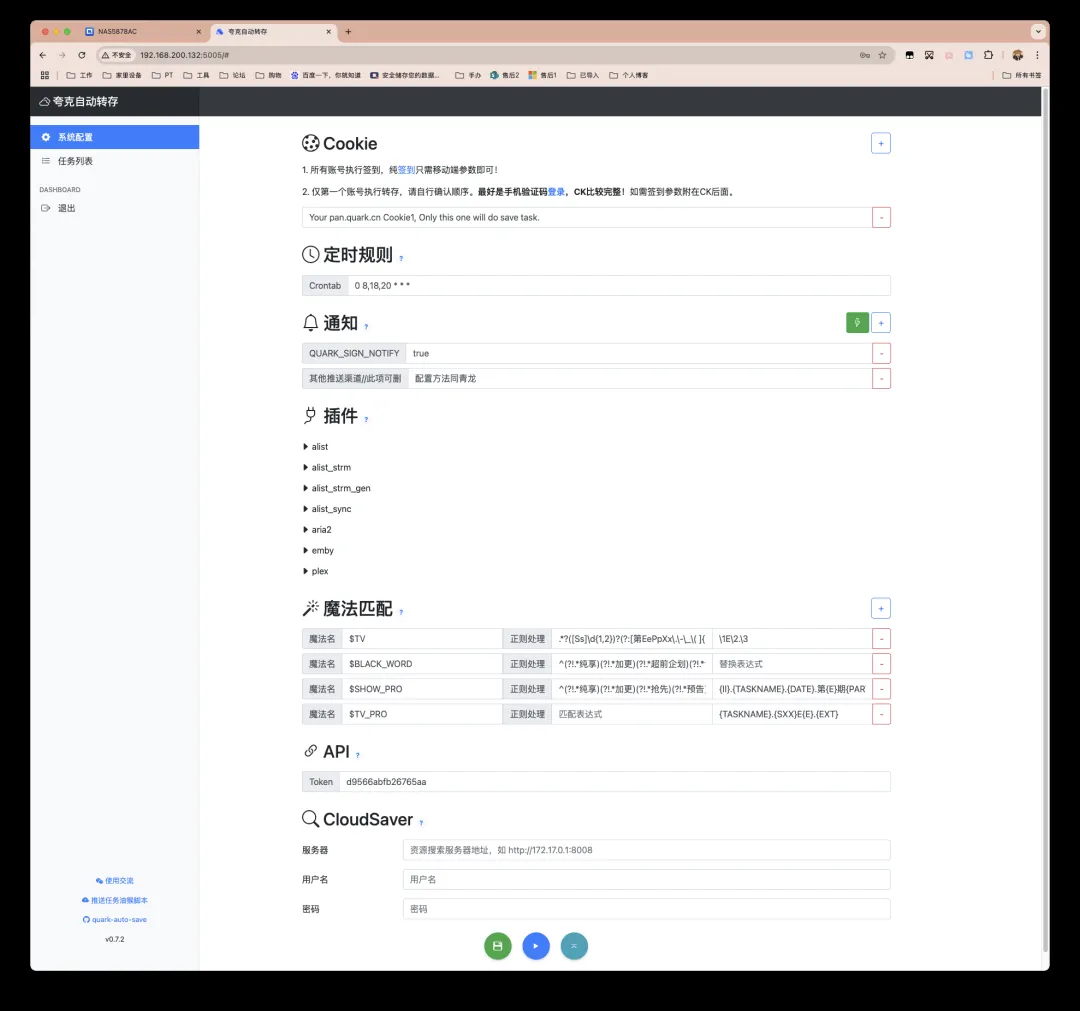Viewport: 1080px width, 1011px height.
Task: Open the Chrome extensions puzzle icon
Action: (988, 55)
